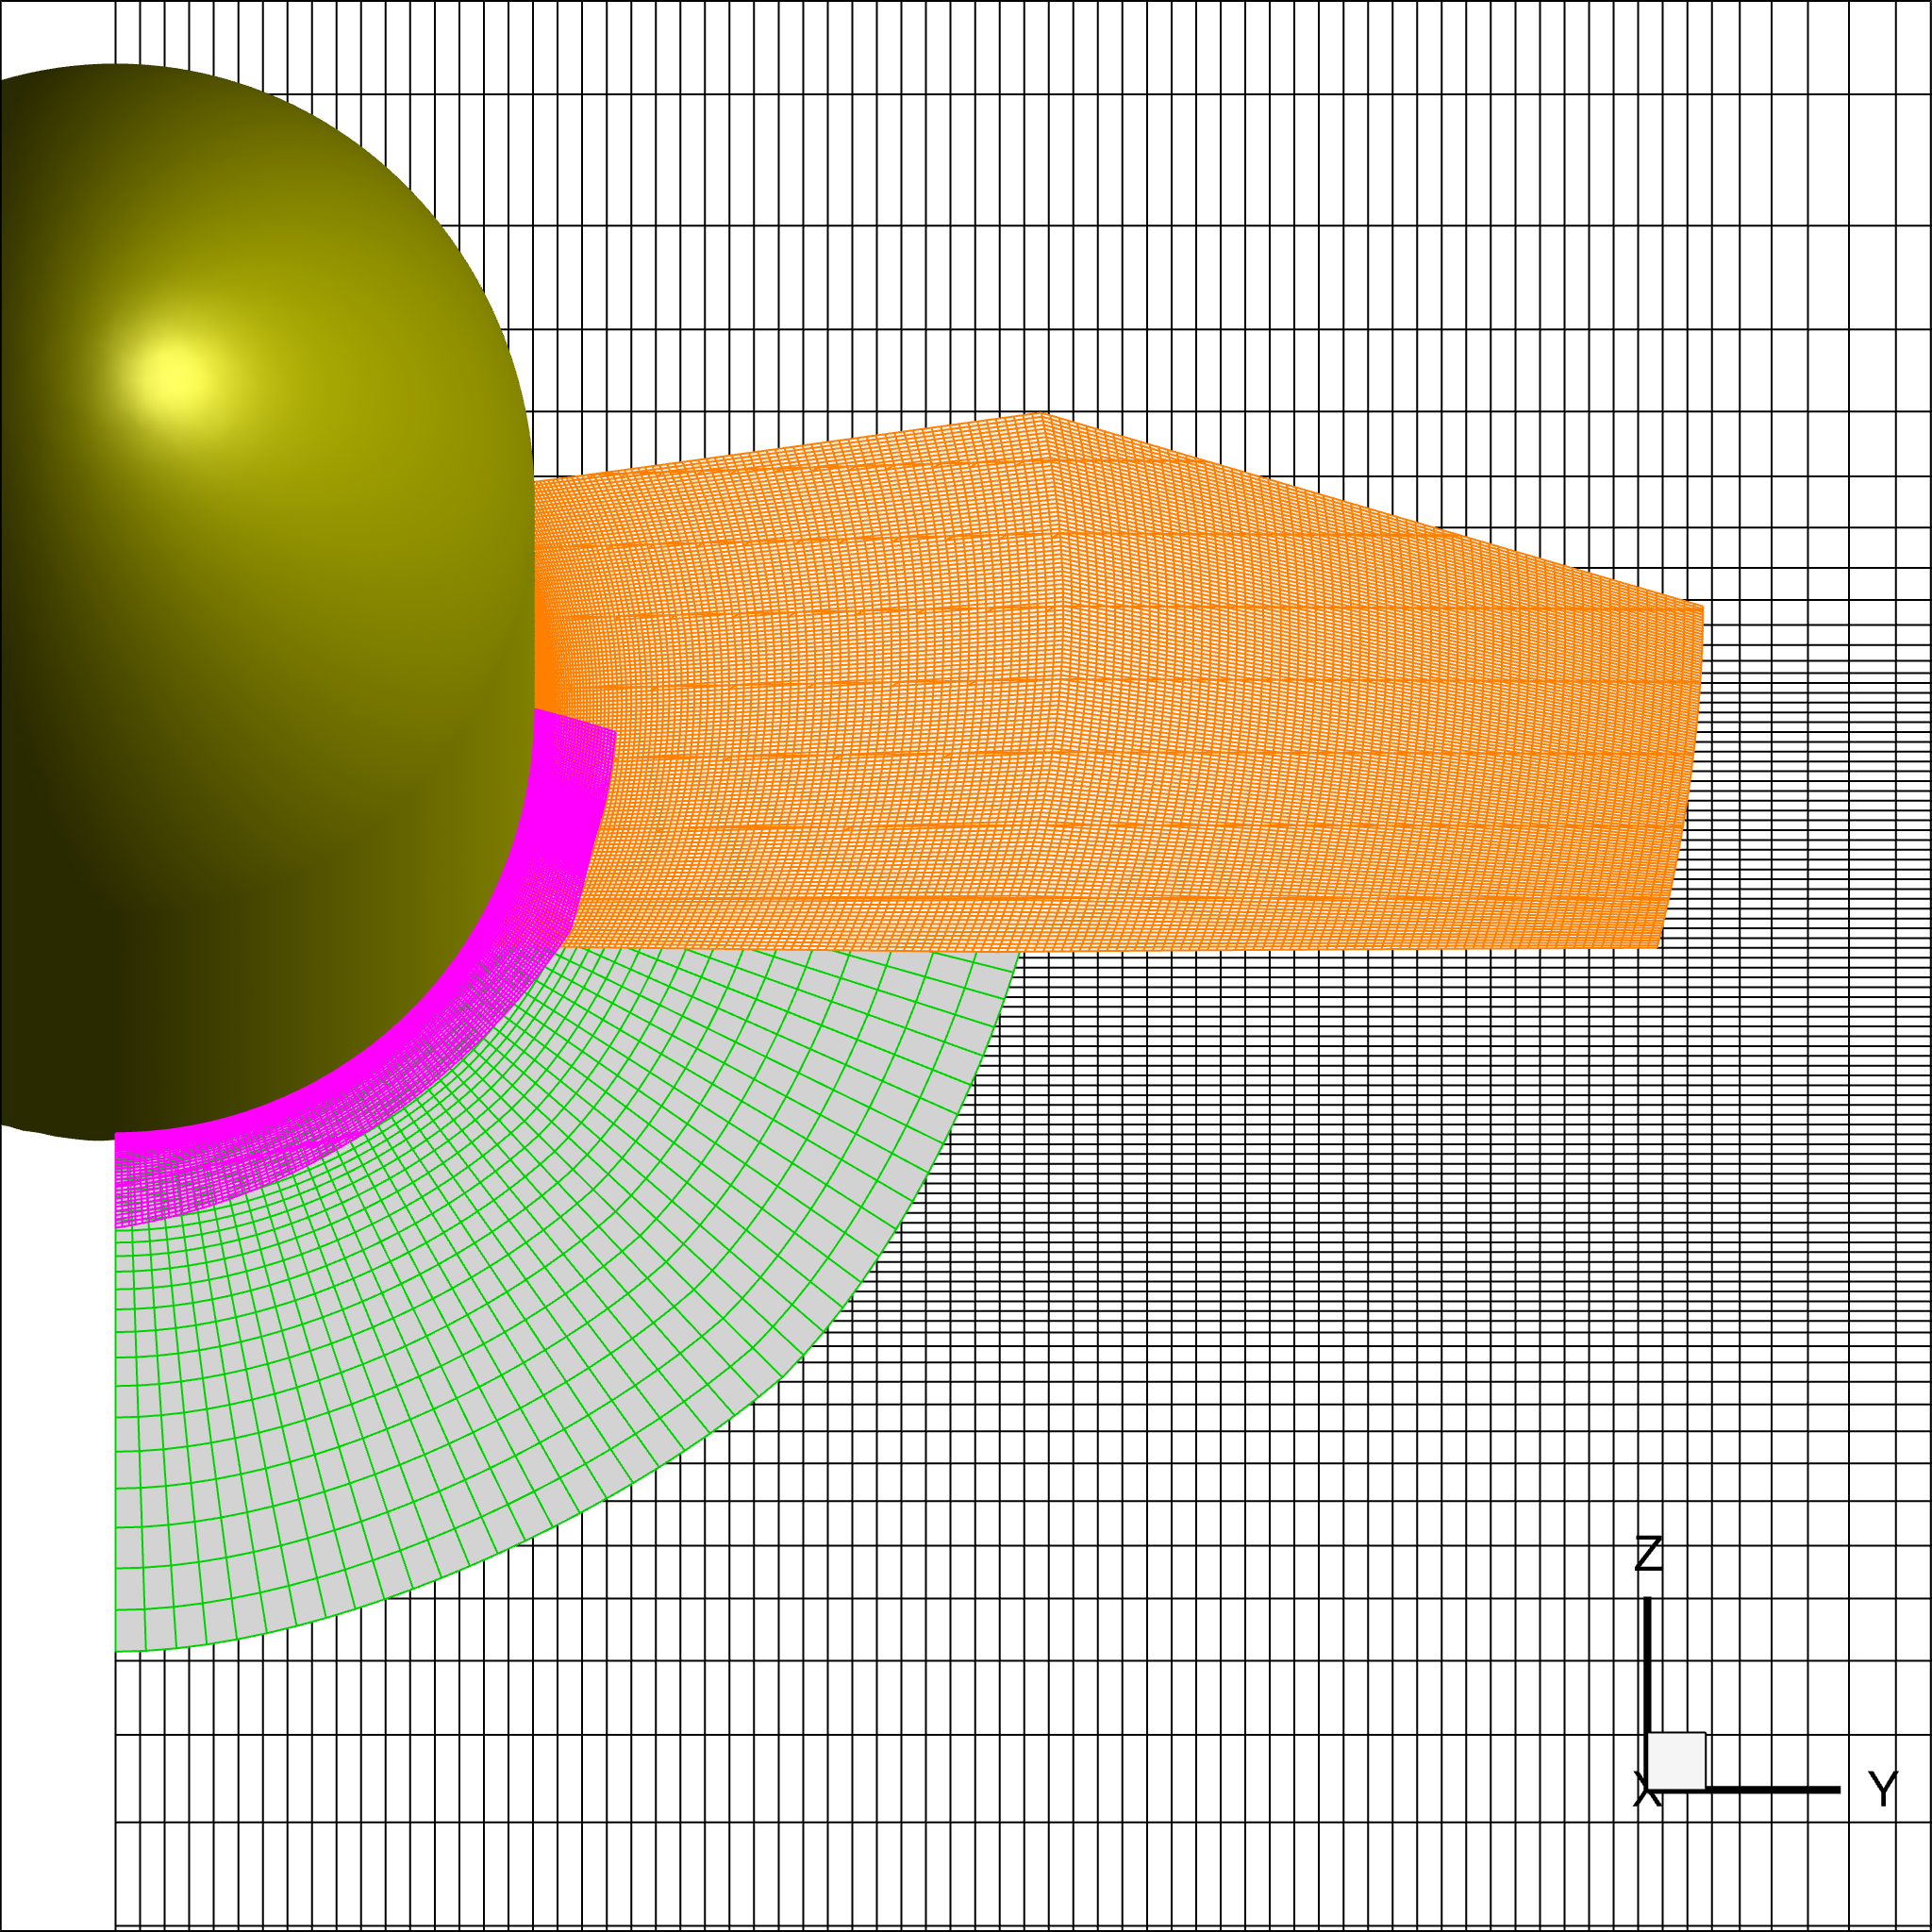Click the bright specular highlight on sphere

[x=176, y=379]
